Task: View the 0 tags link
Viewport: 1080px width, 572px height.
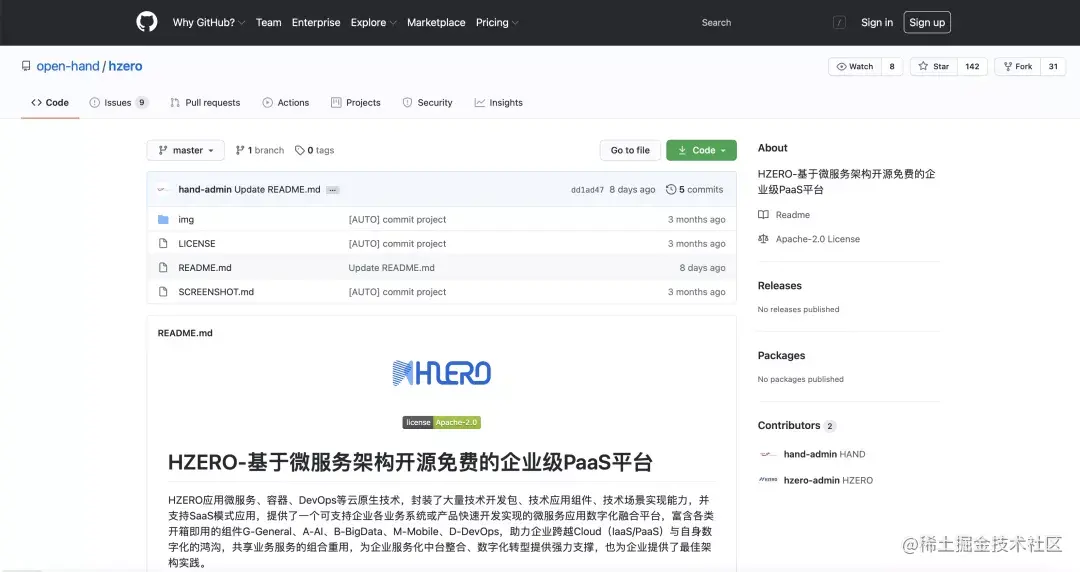Action: point(315,150)
